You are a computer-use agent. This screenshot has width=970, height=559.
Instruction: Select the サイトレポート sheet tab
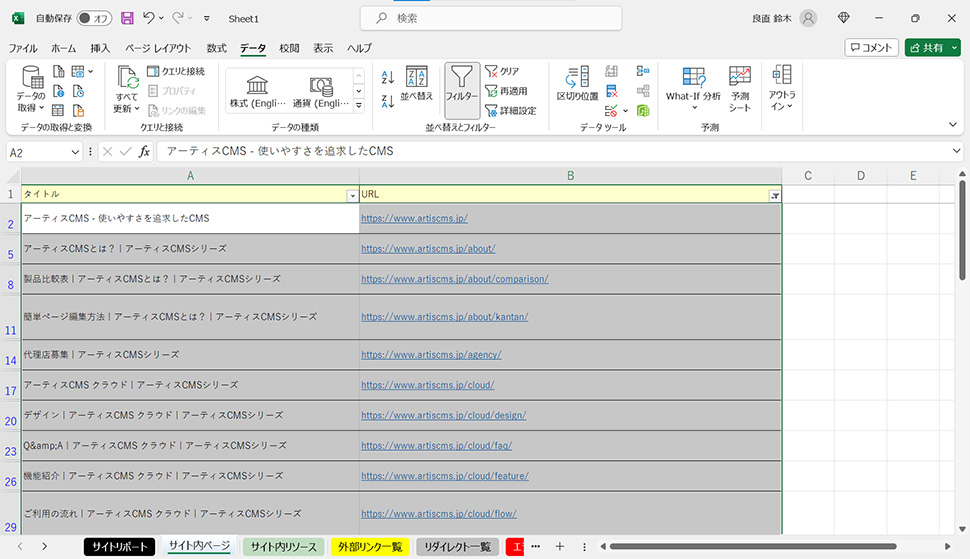119,547
